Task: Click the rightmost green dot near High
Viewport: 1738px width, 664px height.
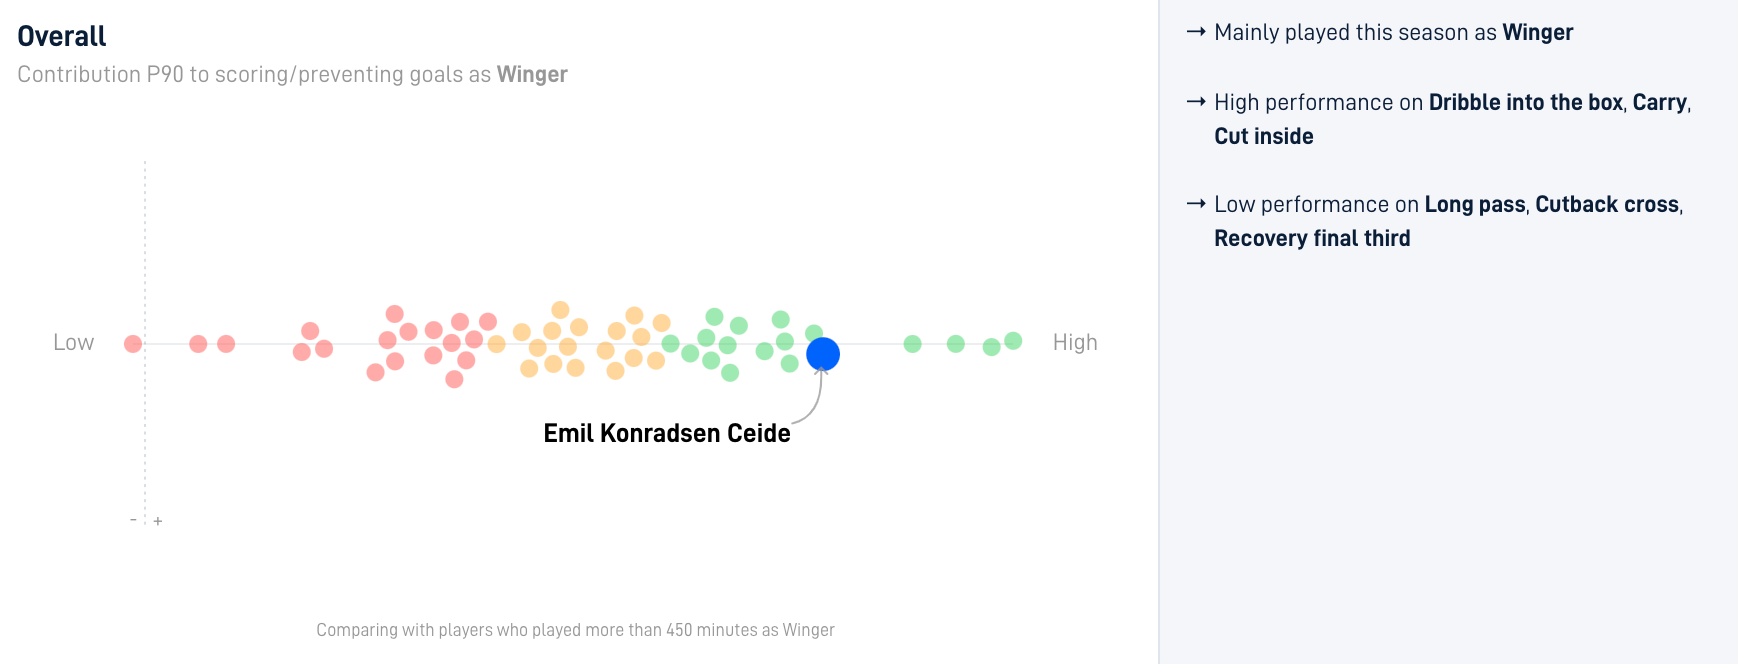Action: pyautogui.click(x=1013, y=341)
